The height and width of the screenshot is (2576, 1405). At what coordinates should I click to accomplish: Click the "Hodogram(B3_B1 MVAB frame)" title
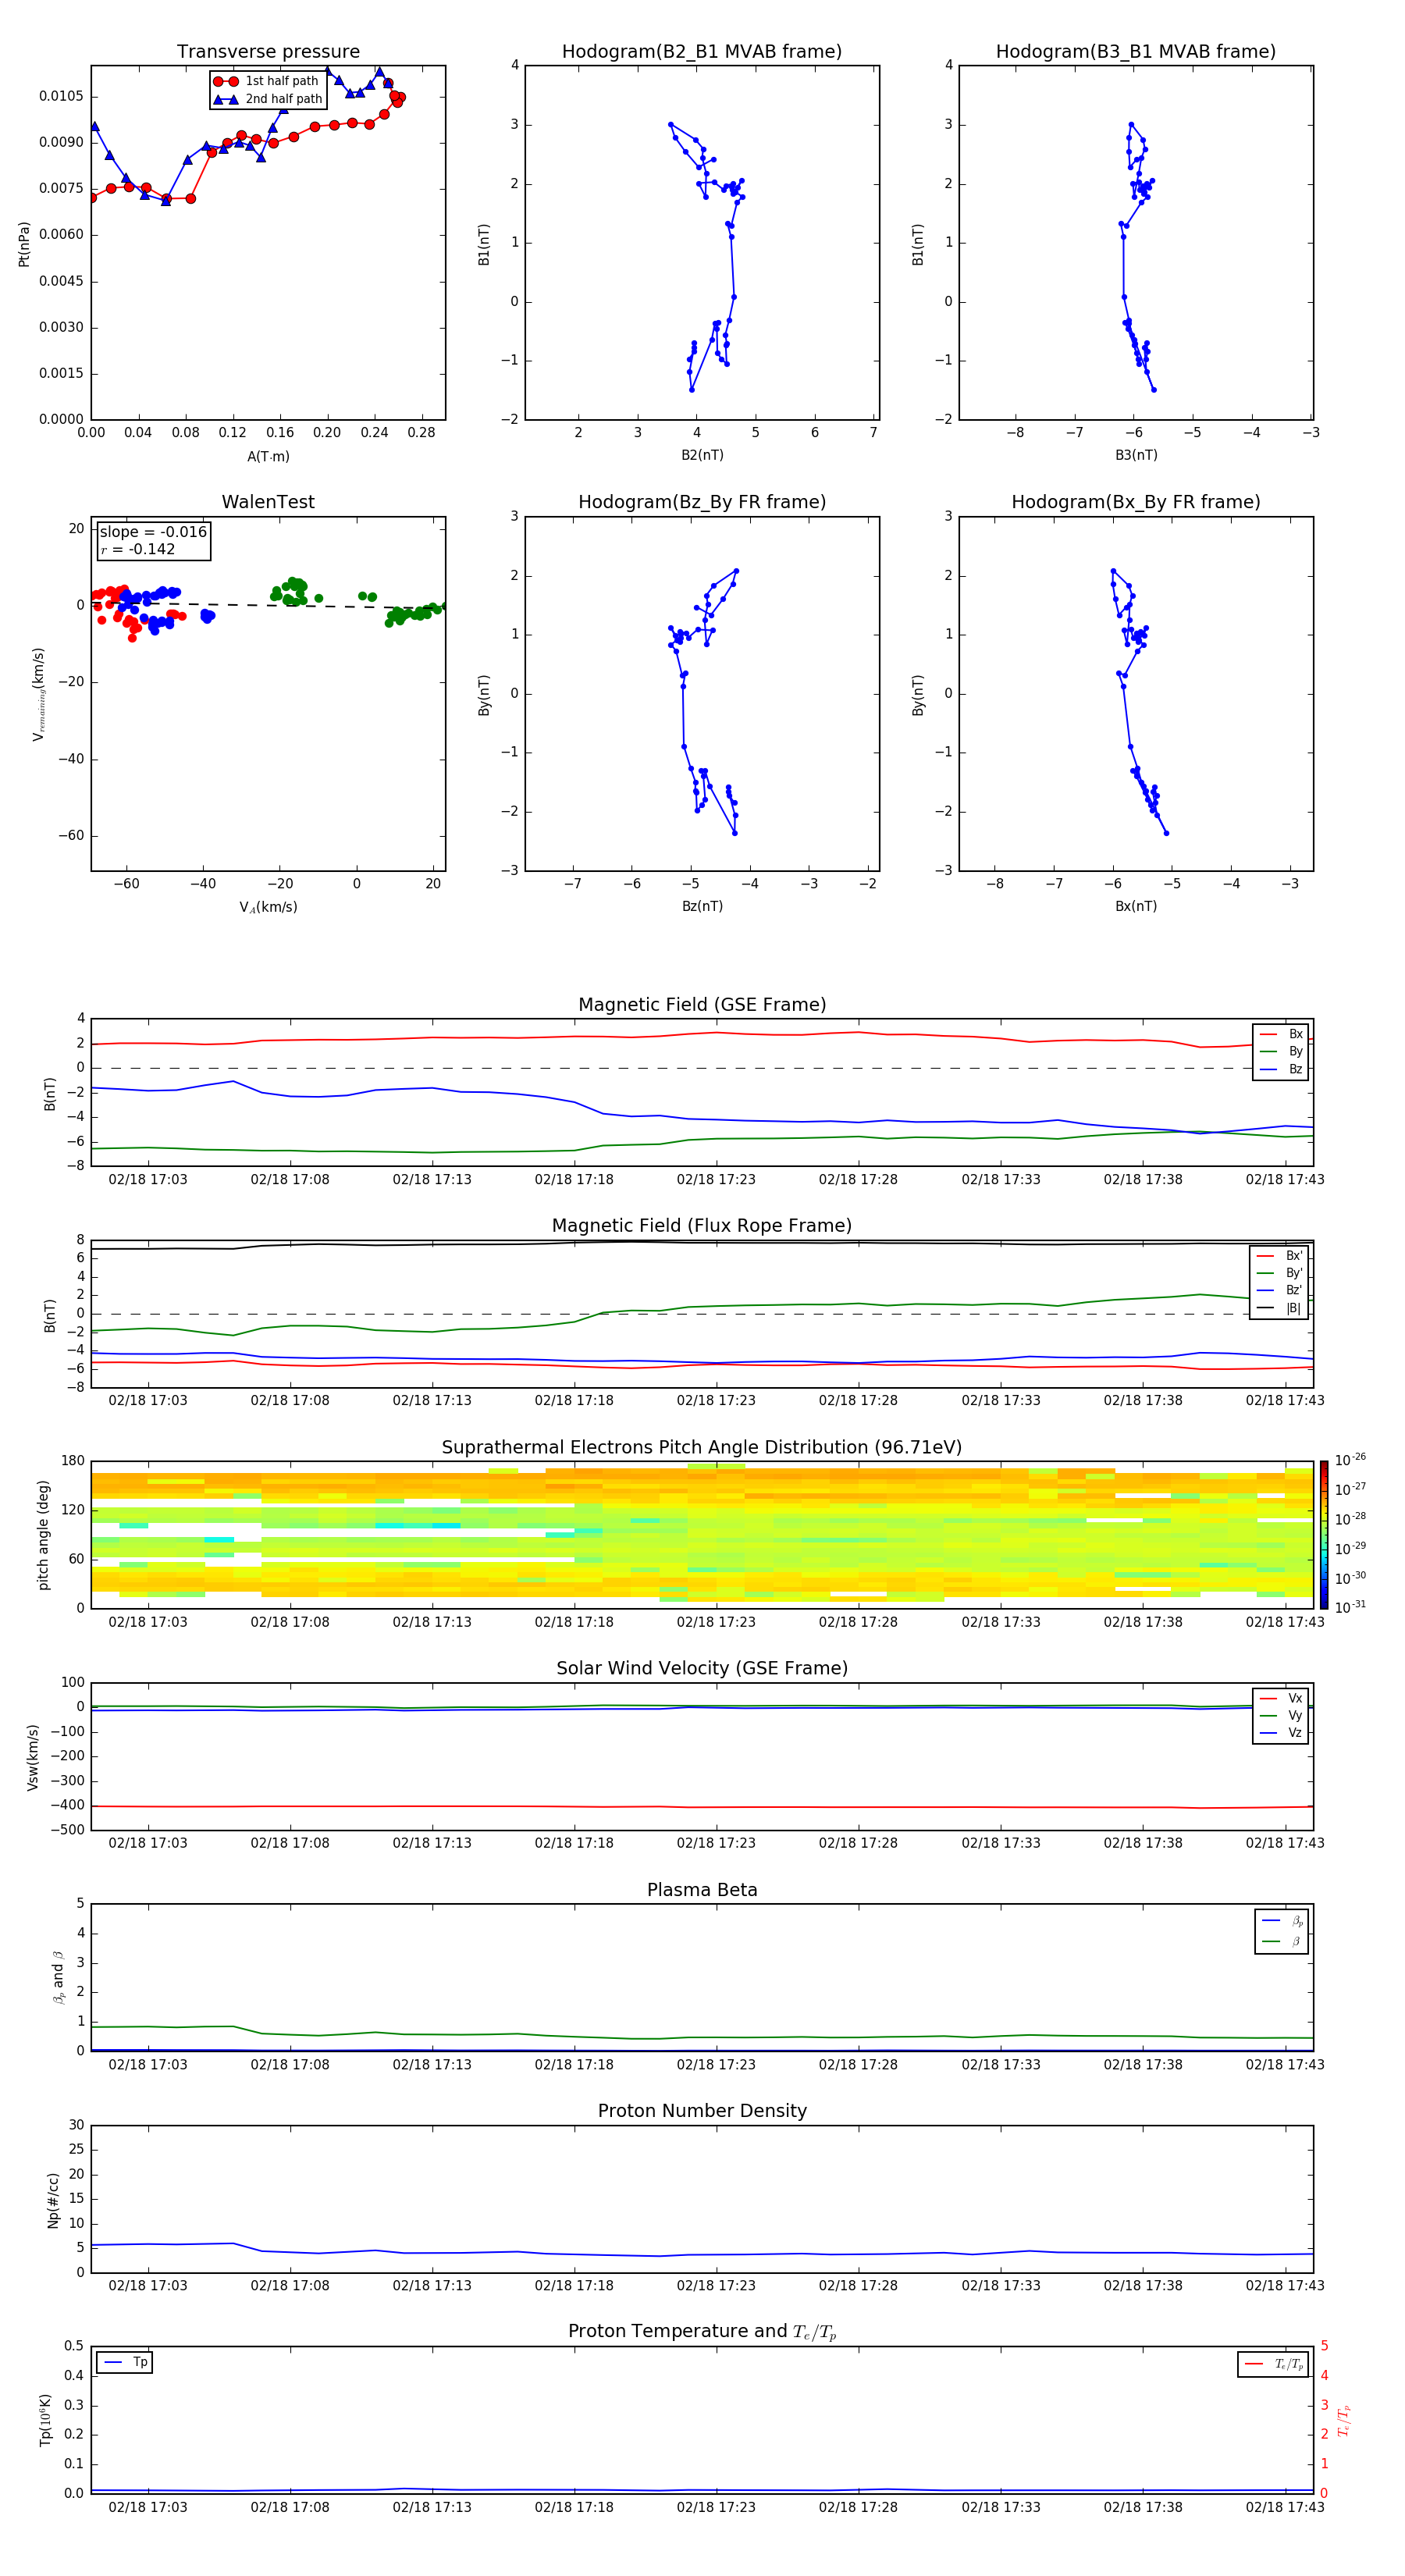(1136, 52)
